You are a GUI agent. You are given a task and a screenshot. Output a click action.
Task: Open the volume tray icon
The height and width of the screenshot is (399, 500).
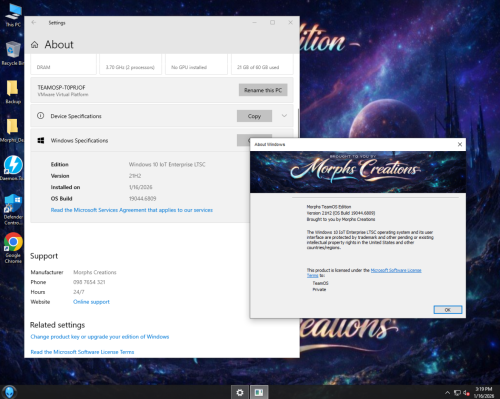point(466,393)
